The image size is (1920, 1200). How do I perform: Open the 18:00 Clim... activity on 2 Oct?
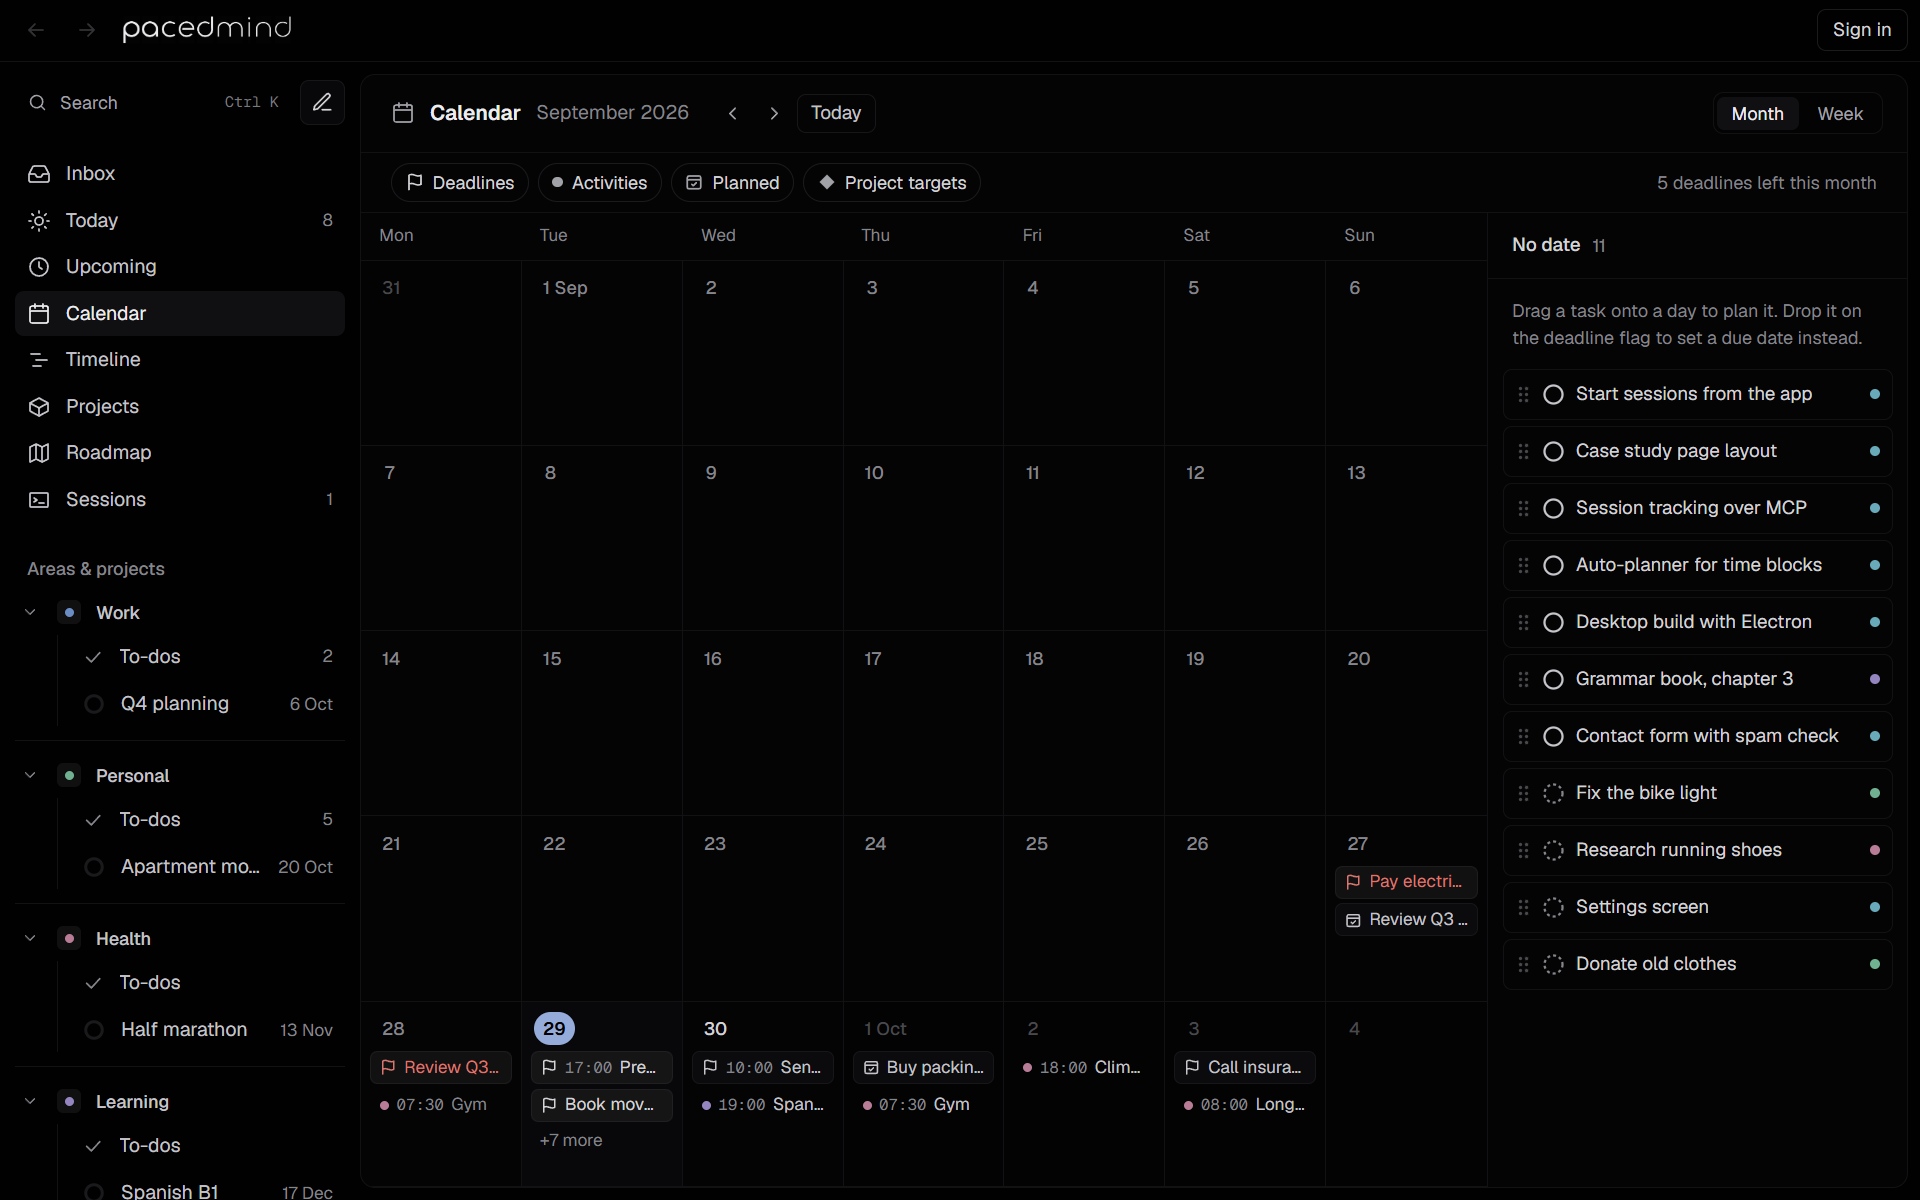(1084, 1067)
